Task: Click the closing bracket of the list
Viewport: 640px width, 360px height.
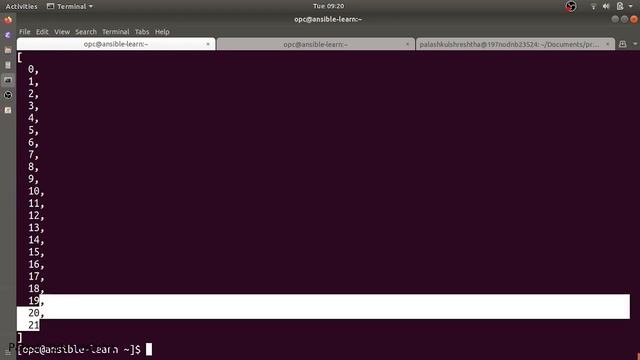Action: (x=20, y=338)
